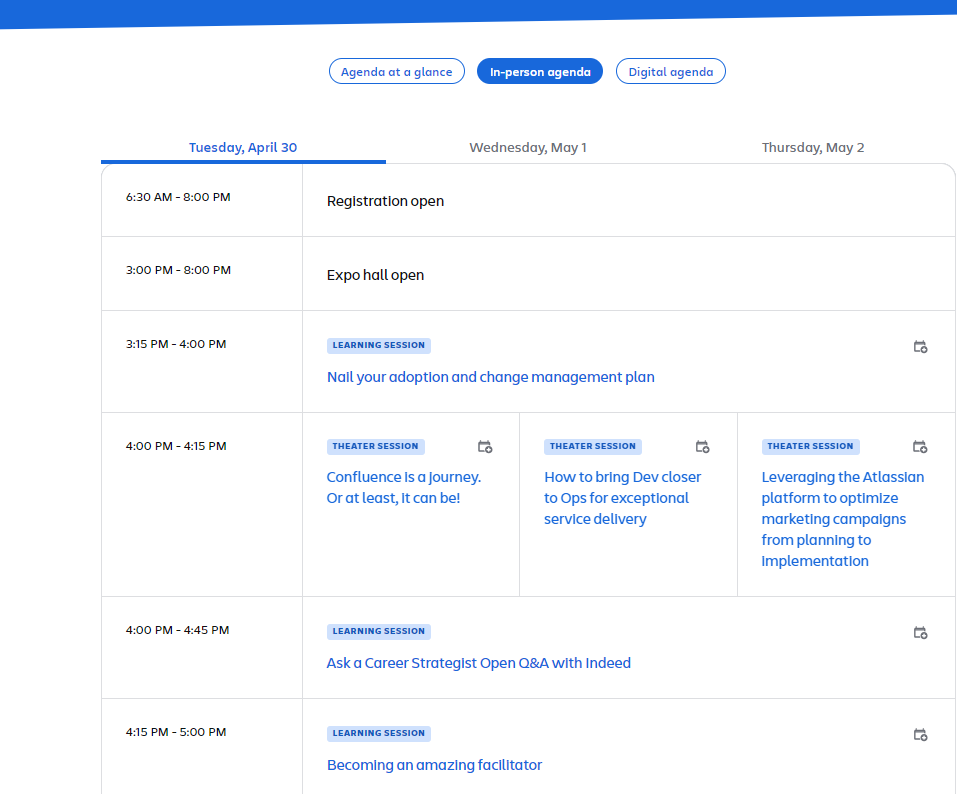Screen dimensions: 957x794
Task: Open 'How to bring Dev closer to Ops' link
Action: [623, 498]
